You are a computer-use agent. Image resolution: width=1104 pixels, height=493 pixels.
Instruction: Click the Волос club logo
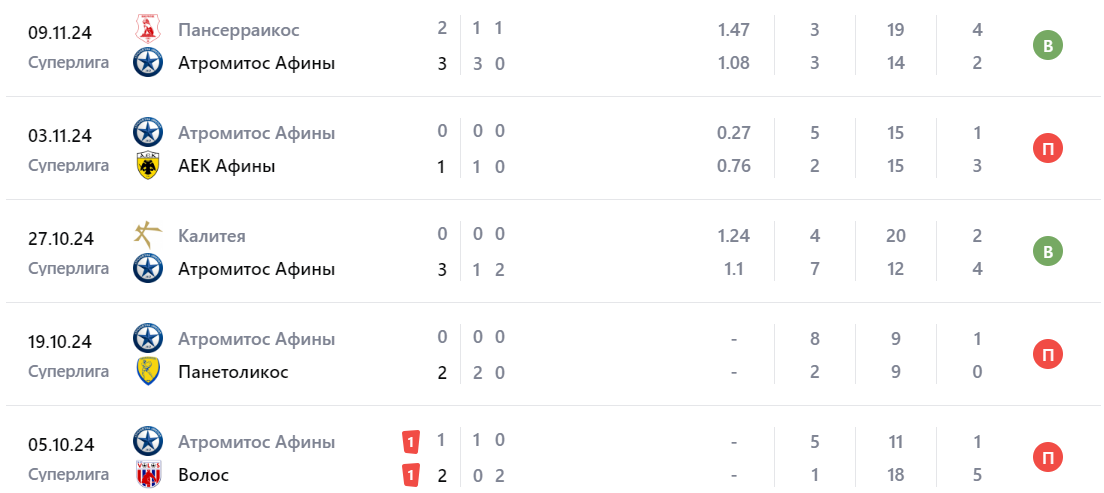click(148, 475)
